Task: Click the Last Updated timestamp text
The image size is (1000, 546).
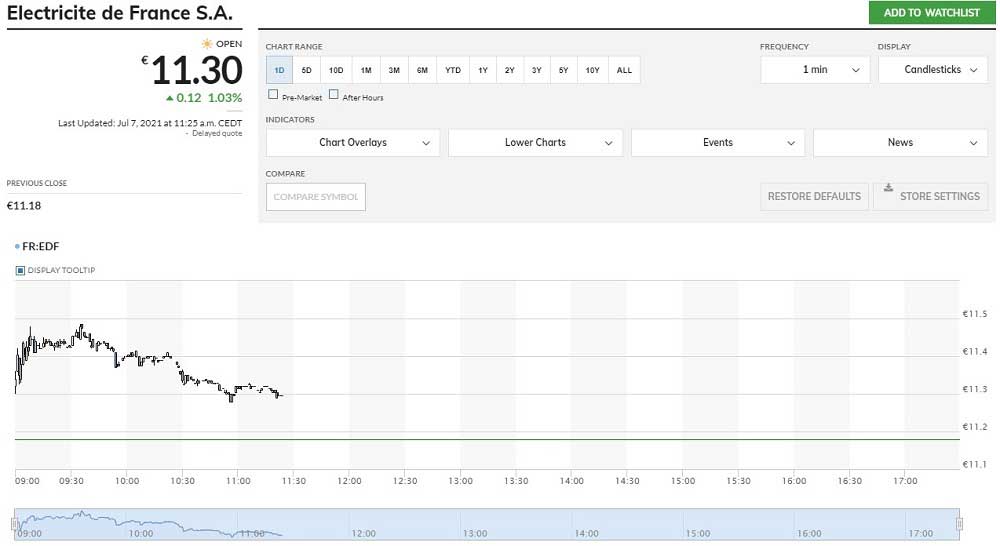Action: [150, 123]
